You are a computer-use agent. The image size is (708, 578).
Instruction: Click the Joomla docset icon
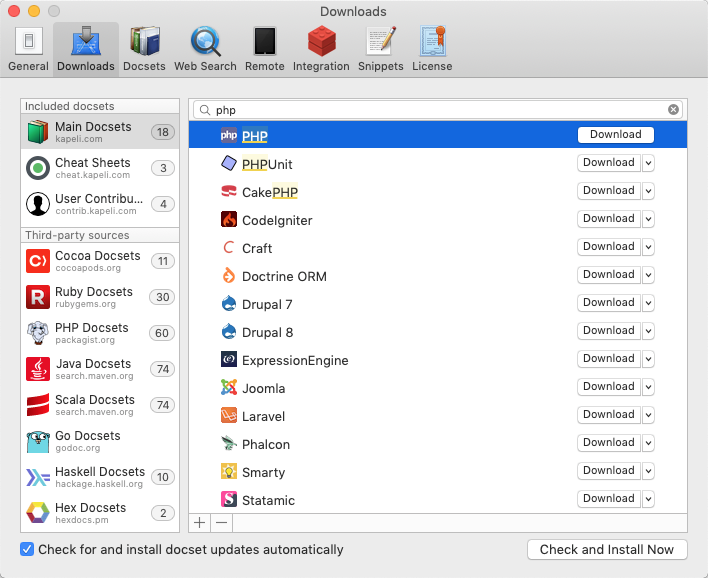[x=229, y=387]
